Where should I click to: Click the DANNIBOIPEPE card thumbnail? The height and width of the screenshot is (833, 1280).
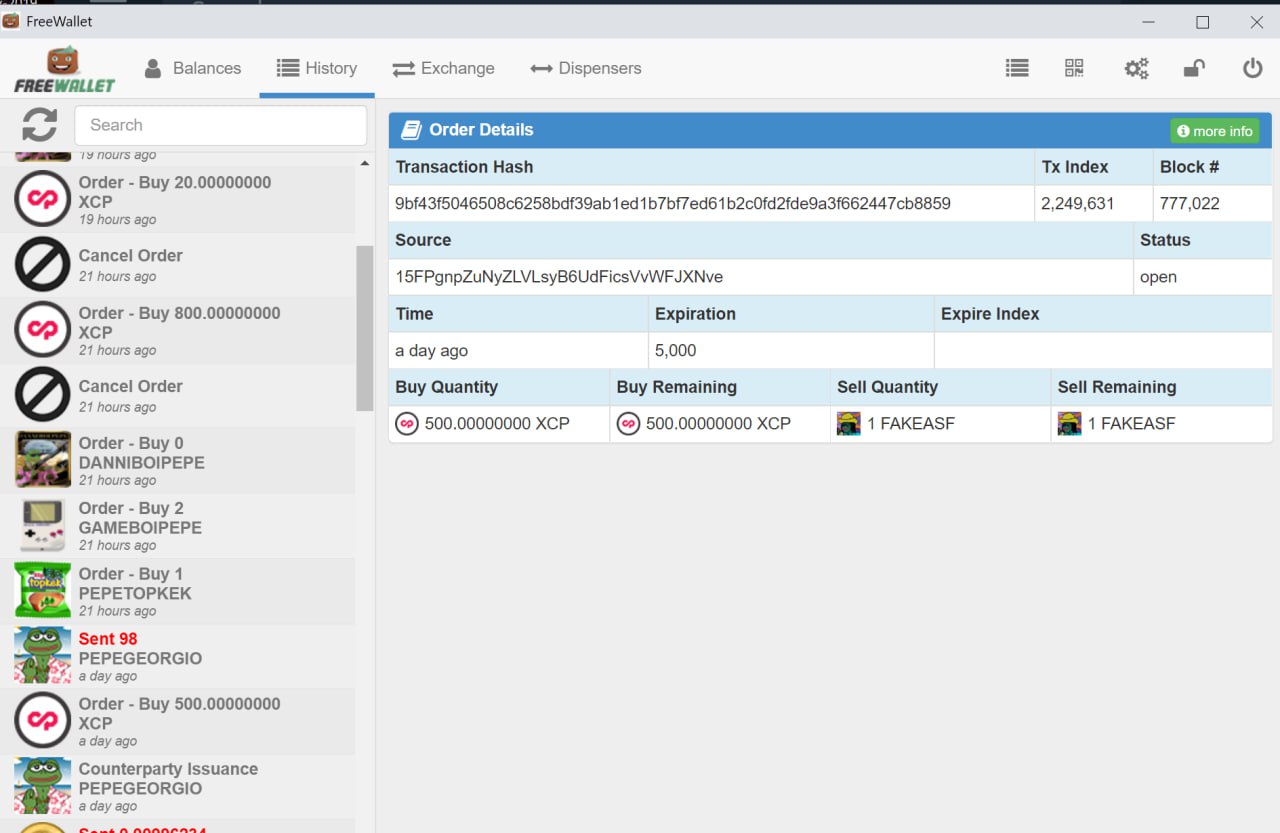[x=43, y=460]
